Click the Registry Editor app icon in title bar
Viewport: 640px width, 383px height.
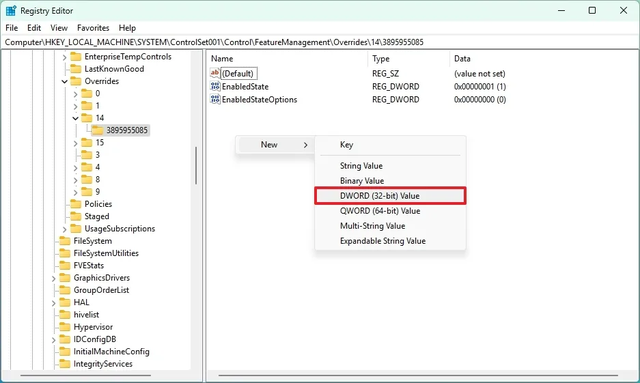[11, 11]
